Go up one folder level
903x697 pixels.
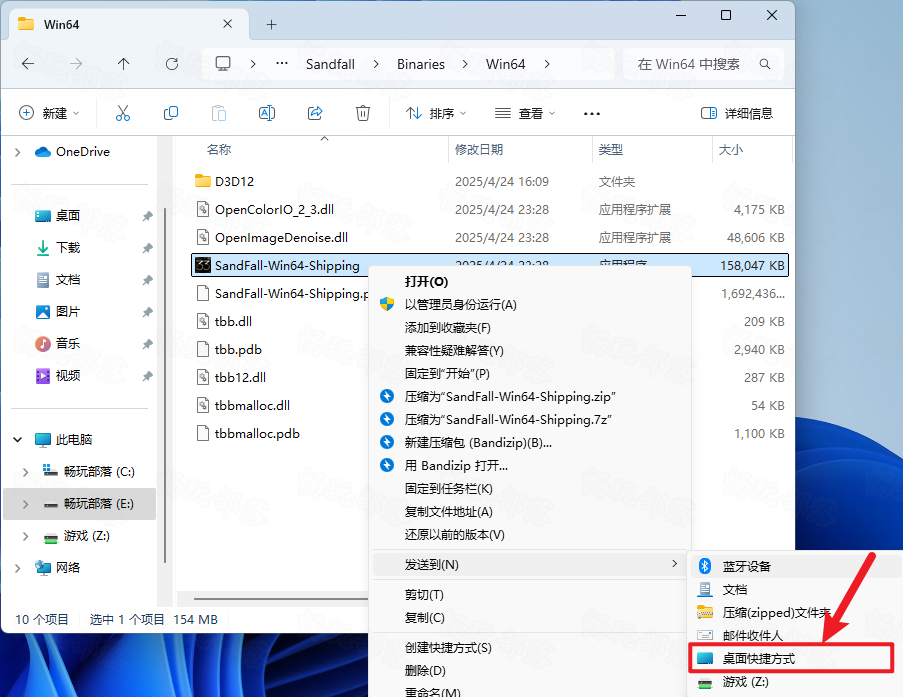[x=123, y=64]
